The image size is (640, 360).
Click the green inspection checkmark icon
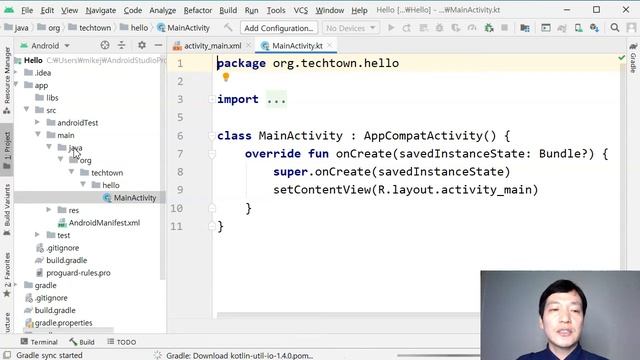622,58
